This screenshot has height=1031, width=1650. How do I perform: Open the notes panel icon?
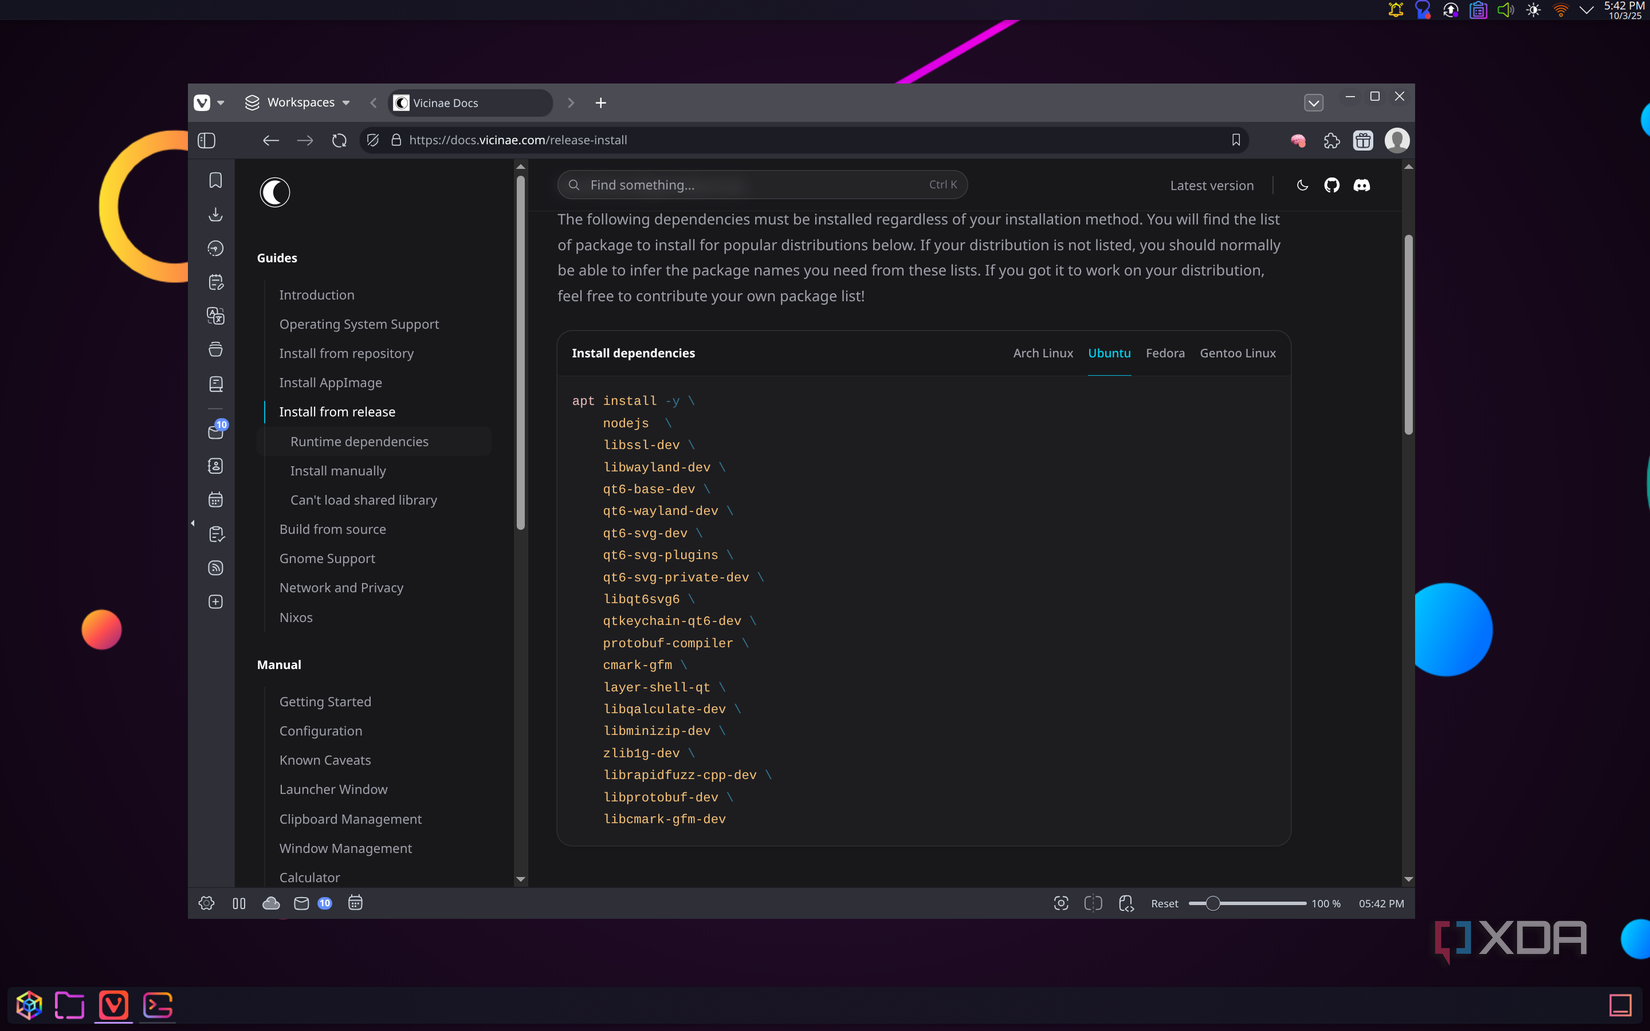tap(215, 281)
